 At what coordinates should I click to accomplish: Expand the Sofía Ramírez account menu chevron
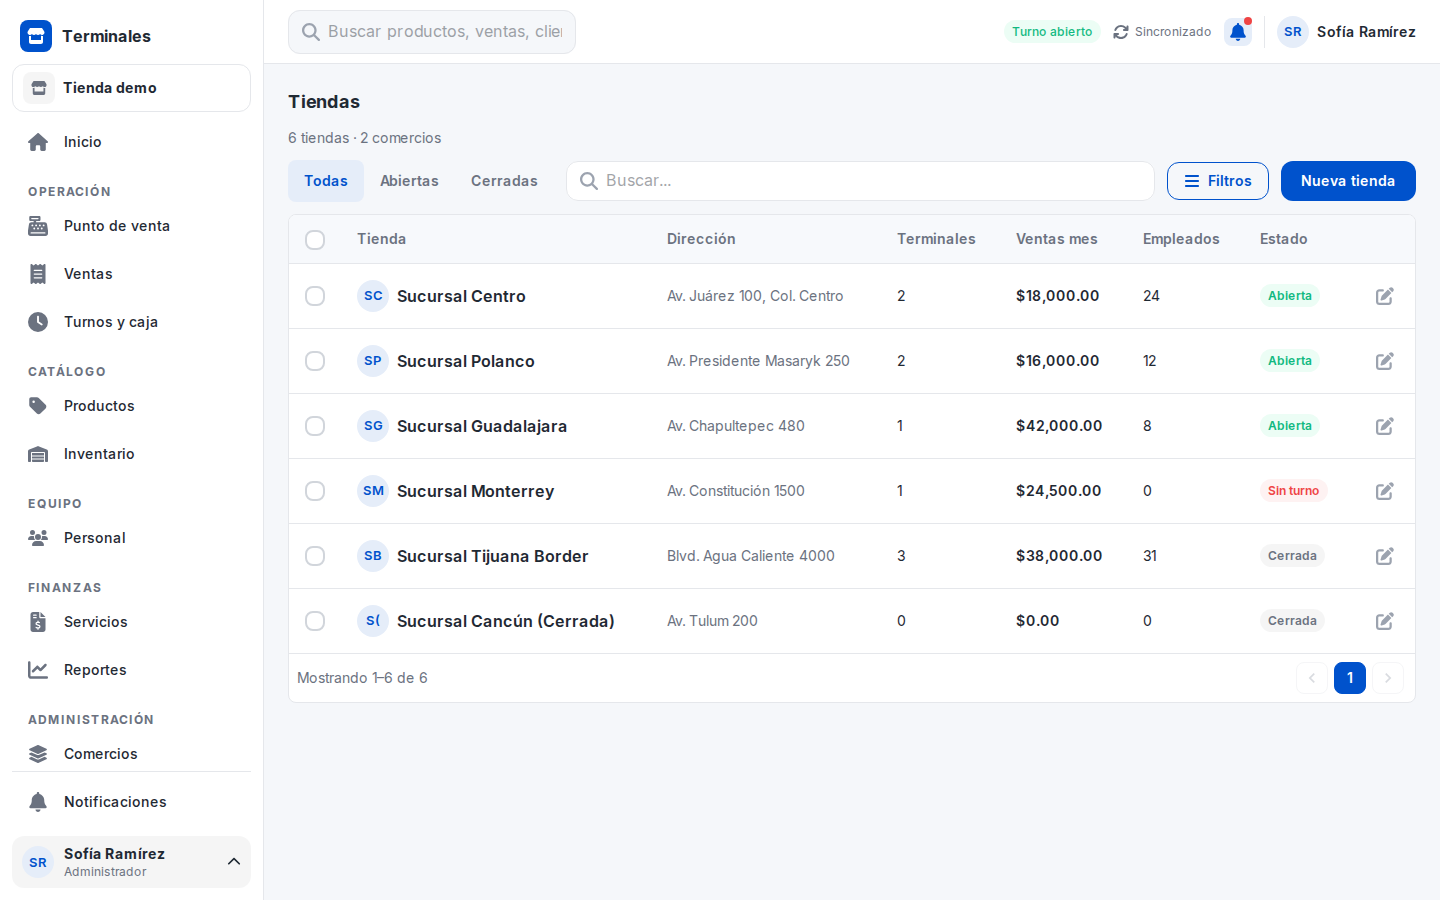point(234,862)
